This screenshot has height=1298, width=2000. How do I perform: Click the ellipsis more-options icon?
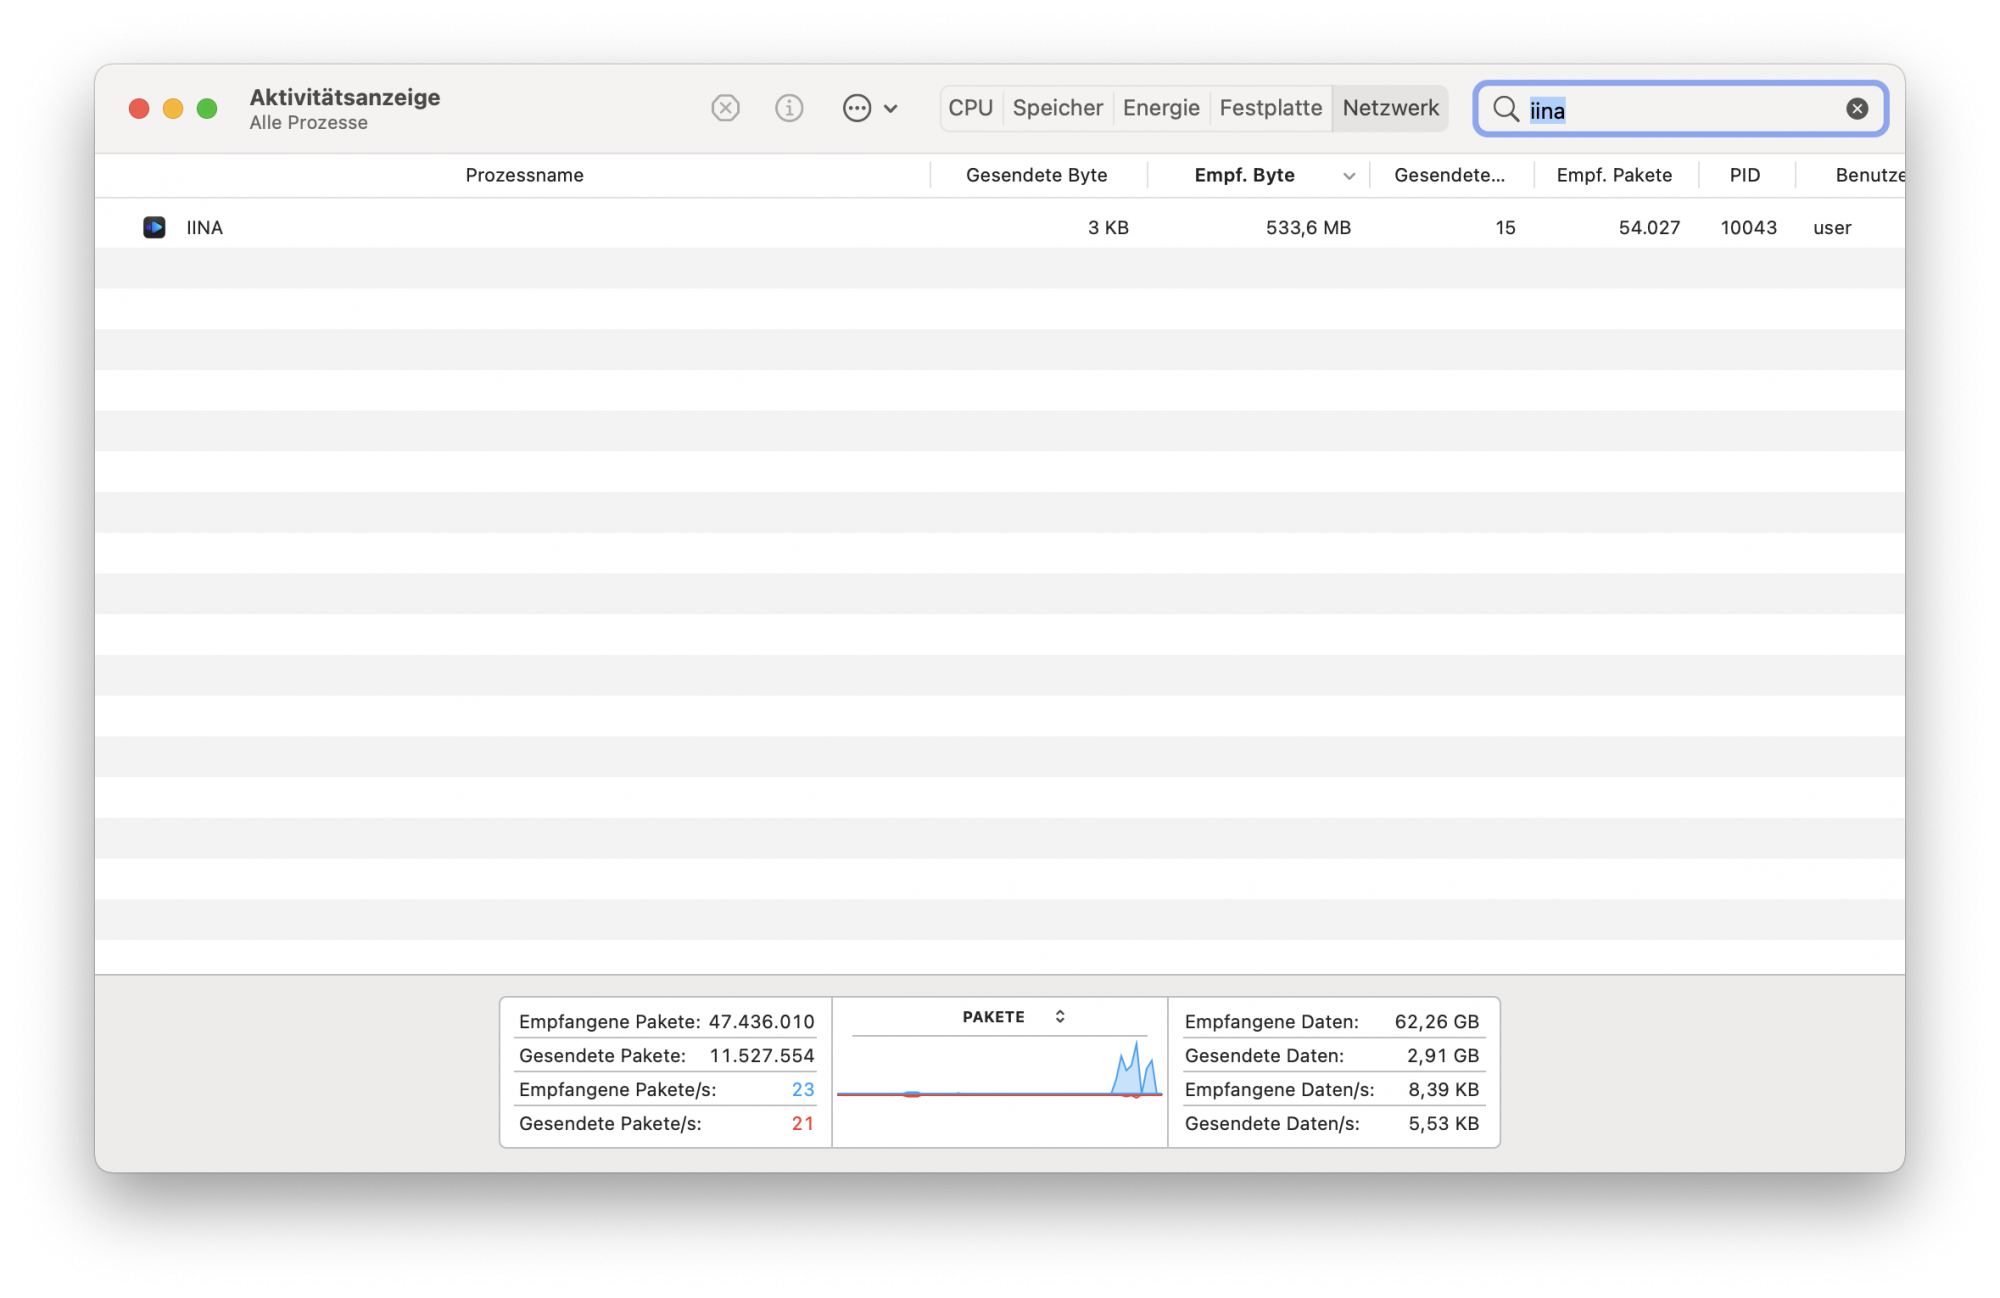coord(857,108)
